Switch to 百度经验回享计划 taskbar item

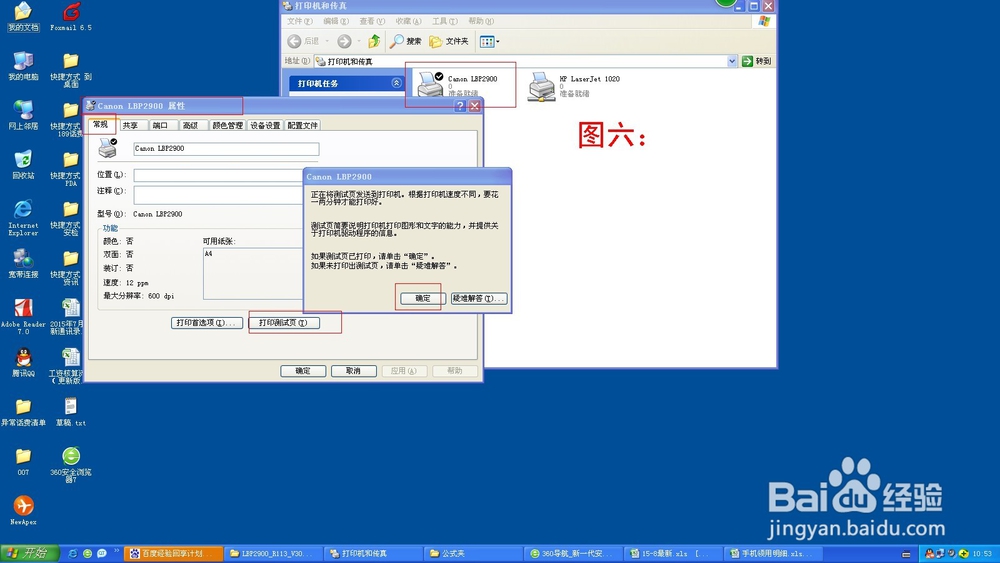pyautogui.click(x=174, y=553)
